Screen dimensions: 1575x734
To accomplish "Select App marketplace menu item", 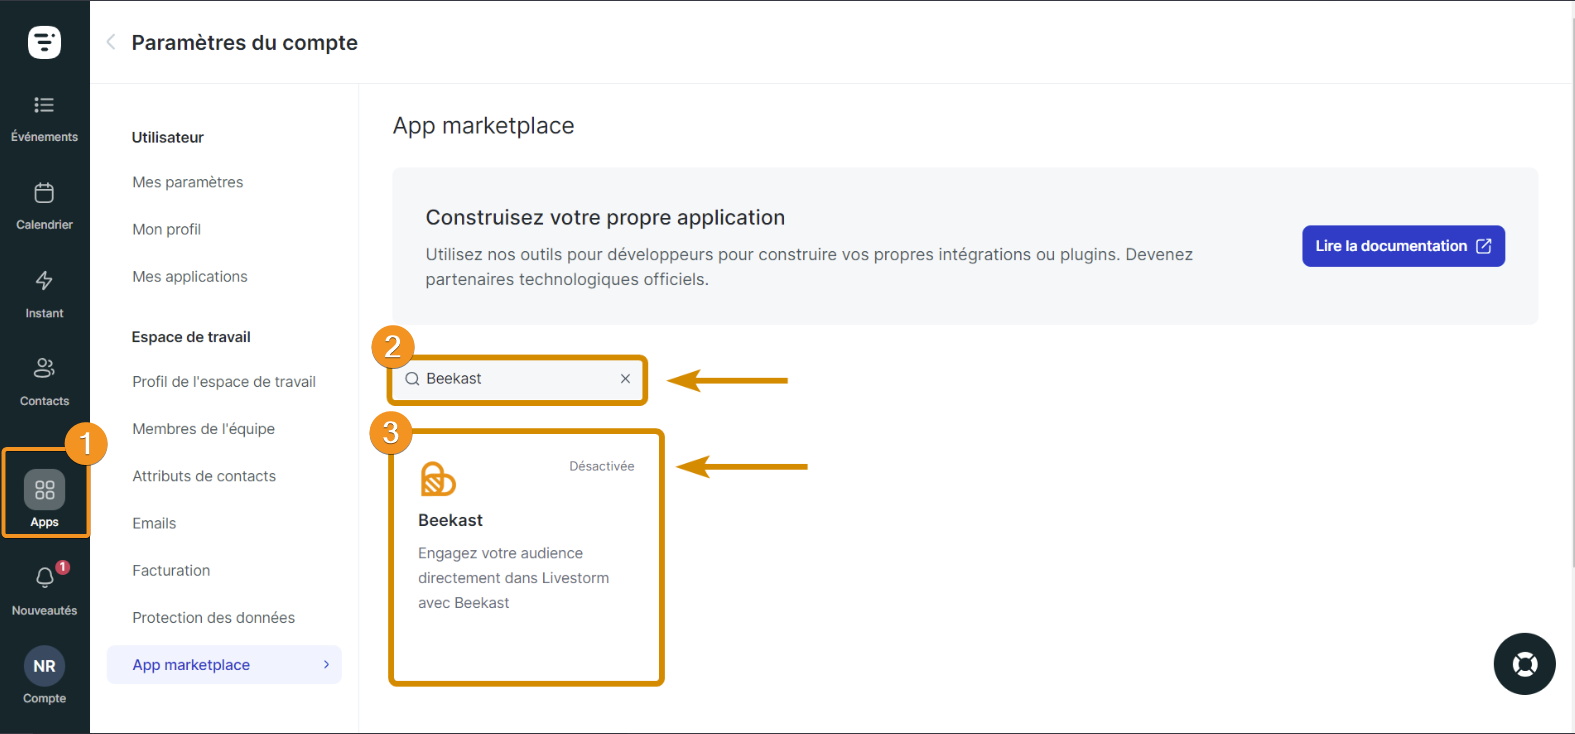I will point(224,665).
